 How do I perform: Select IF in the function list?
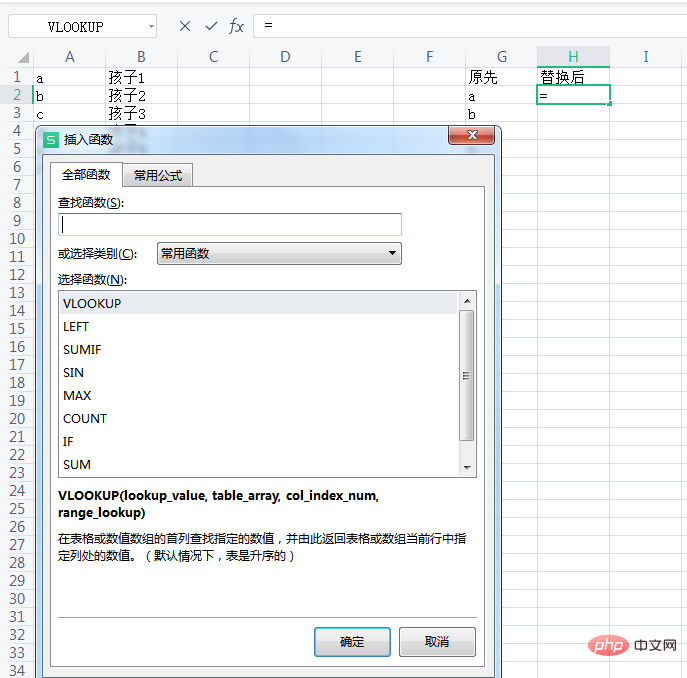258,441
